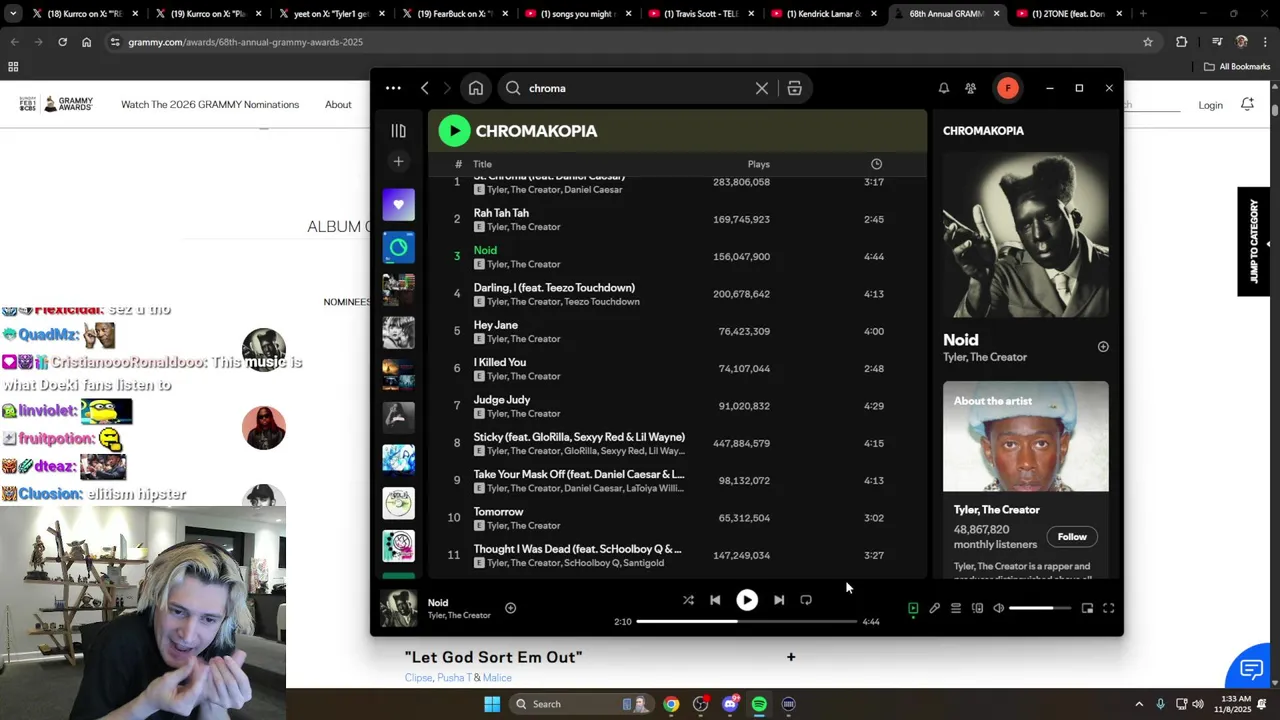The height and width of the screenshot is (720, 1280).
Task: Open Discord from the taskbar
Action: [730, 704]
